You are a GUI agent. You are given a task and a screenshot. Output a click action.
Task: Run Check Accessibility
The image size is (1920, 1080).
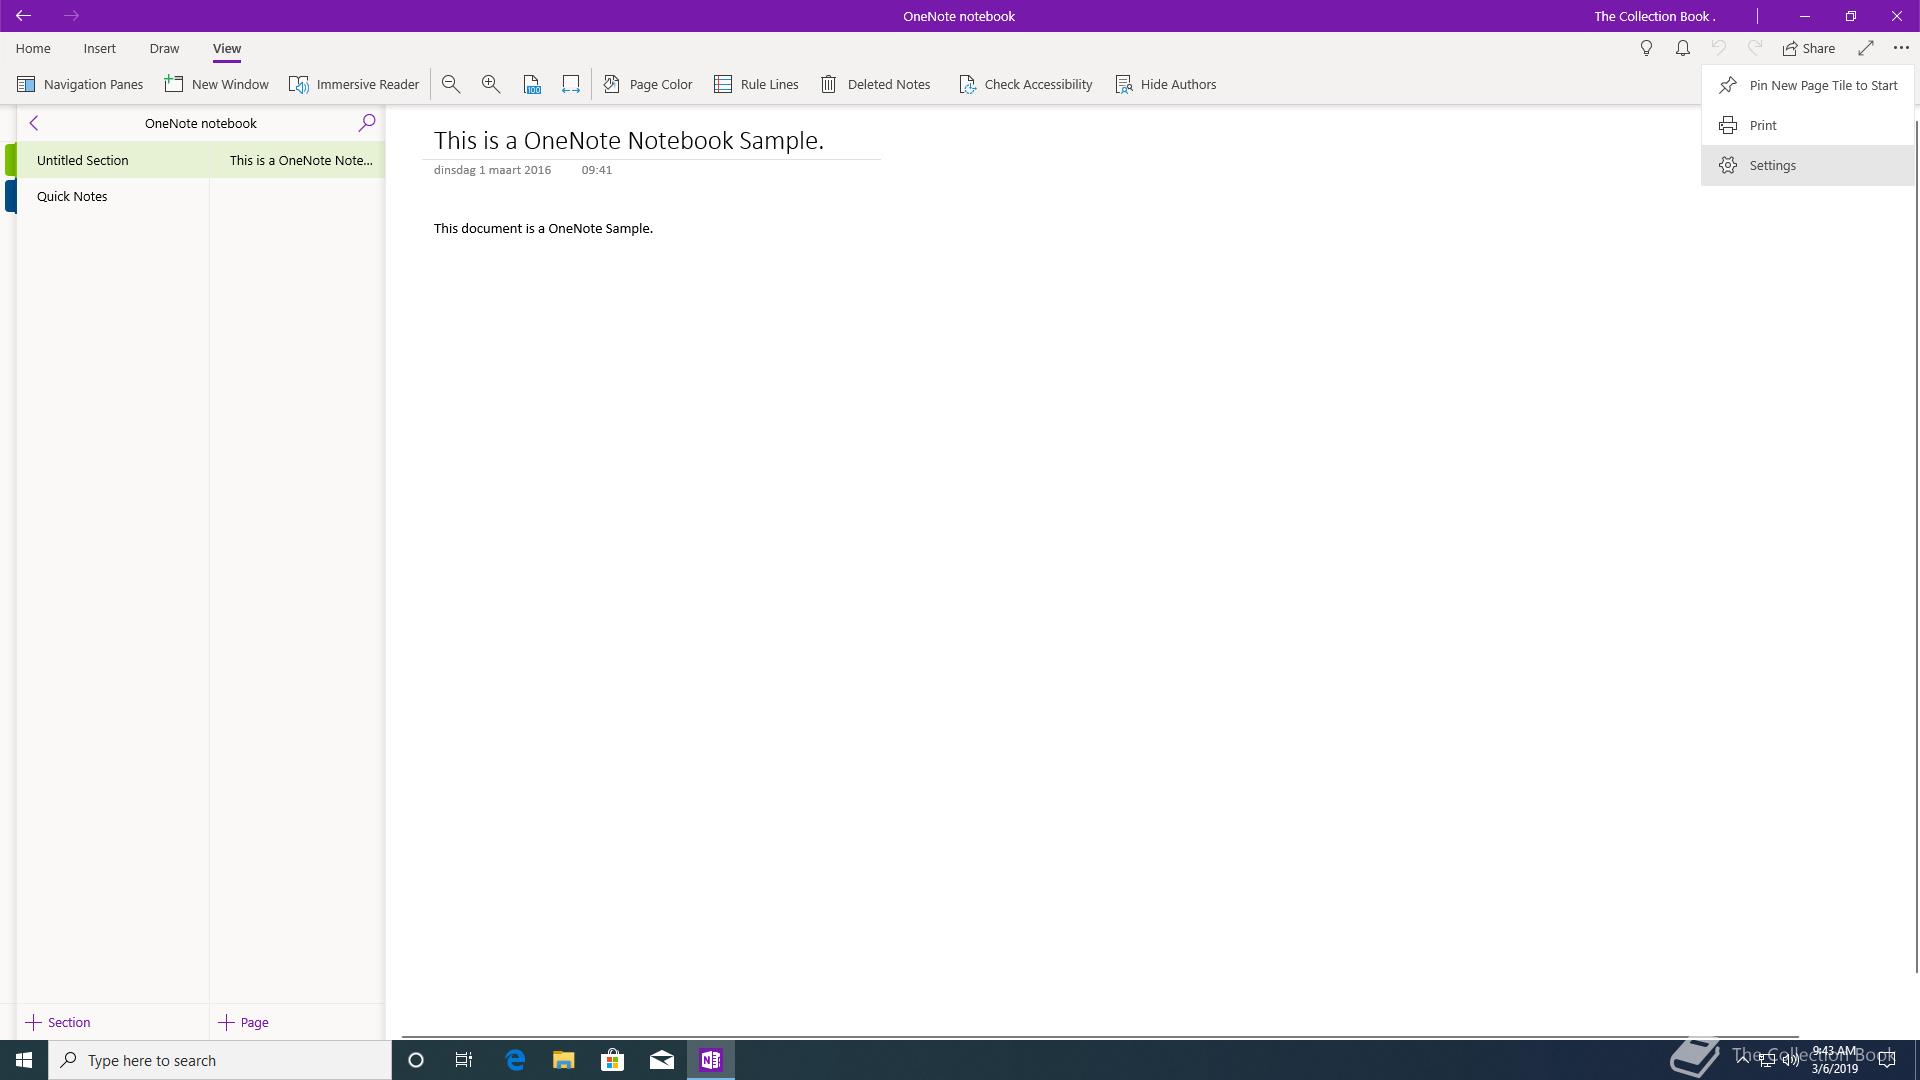coord(1025,84)
